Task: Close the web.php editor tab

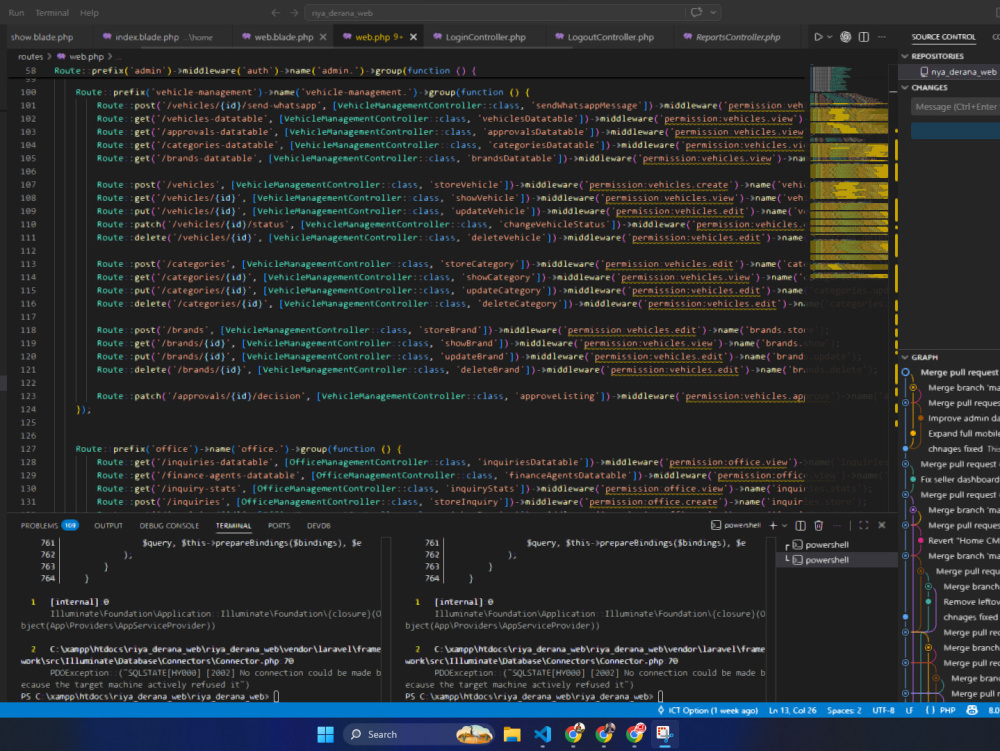Action: pyautogui.click(x=413, y=37)
